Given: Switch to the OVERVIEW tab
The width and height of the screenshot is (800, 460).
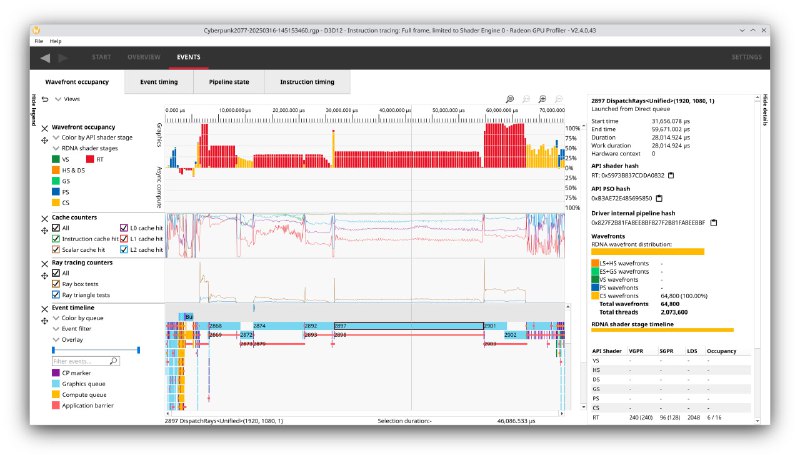Looking at the screenshot, I should [144, 57].
